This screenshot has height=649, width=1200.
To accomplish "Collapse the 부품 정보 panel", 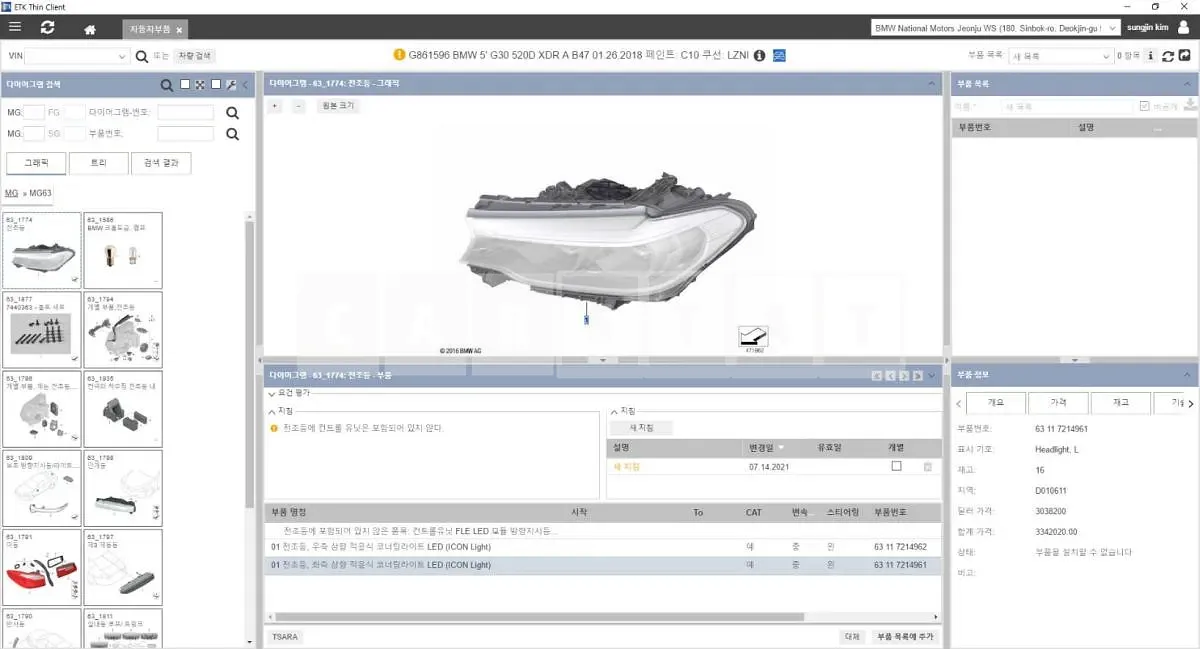I will pos(1188,376).
